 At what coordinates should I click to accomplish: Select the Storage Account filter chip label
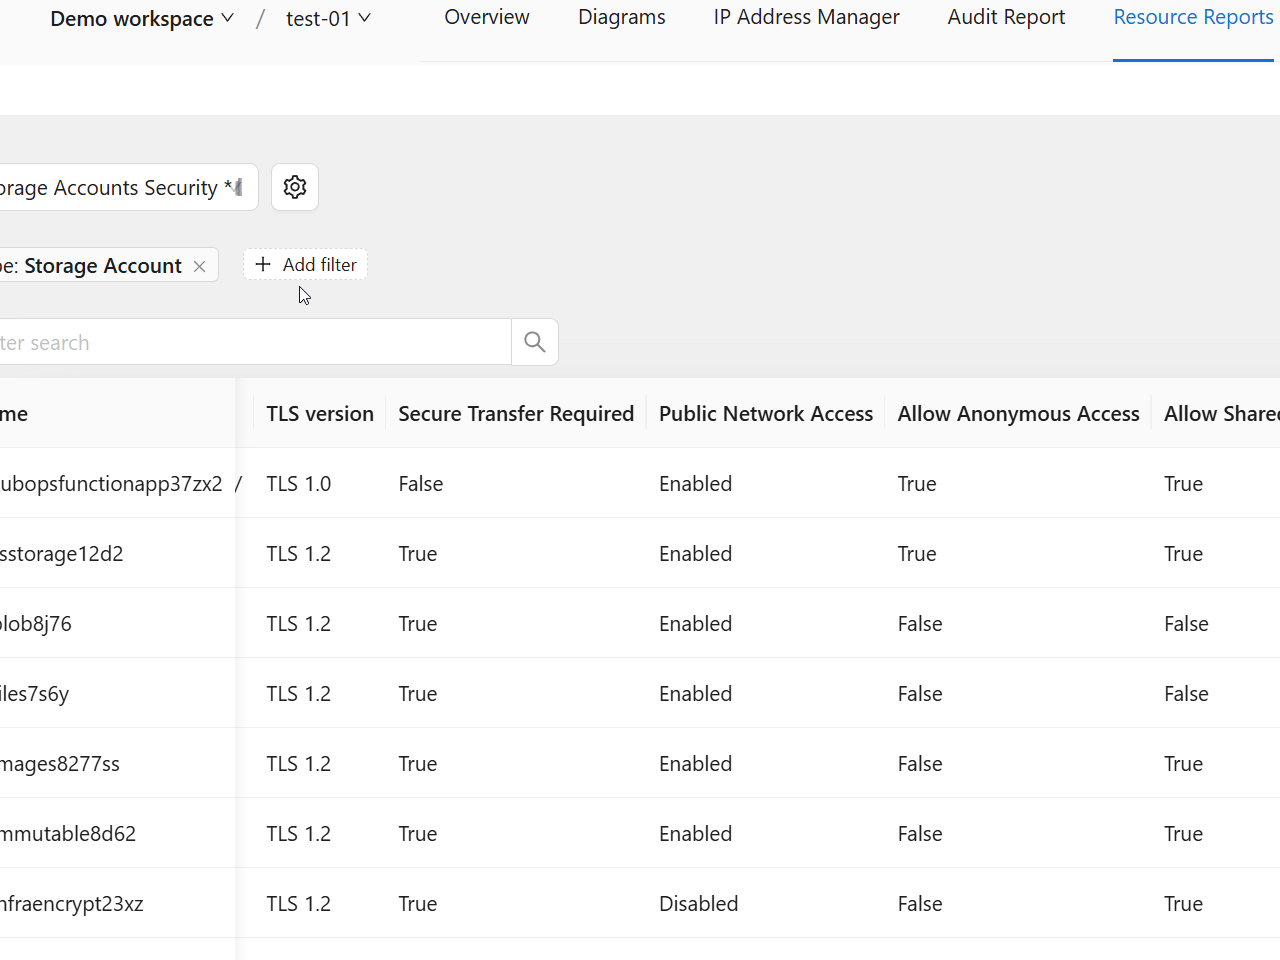[x=103, y=265]
